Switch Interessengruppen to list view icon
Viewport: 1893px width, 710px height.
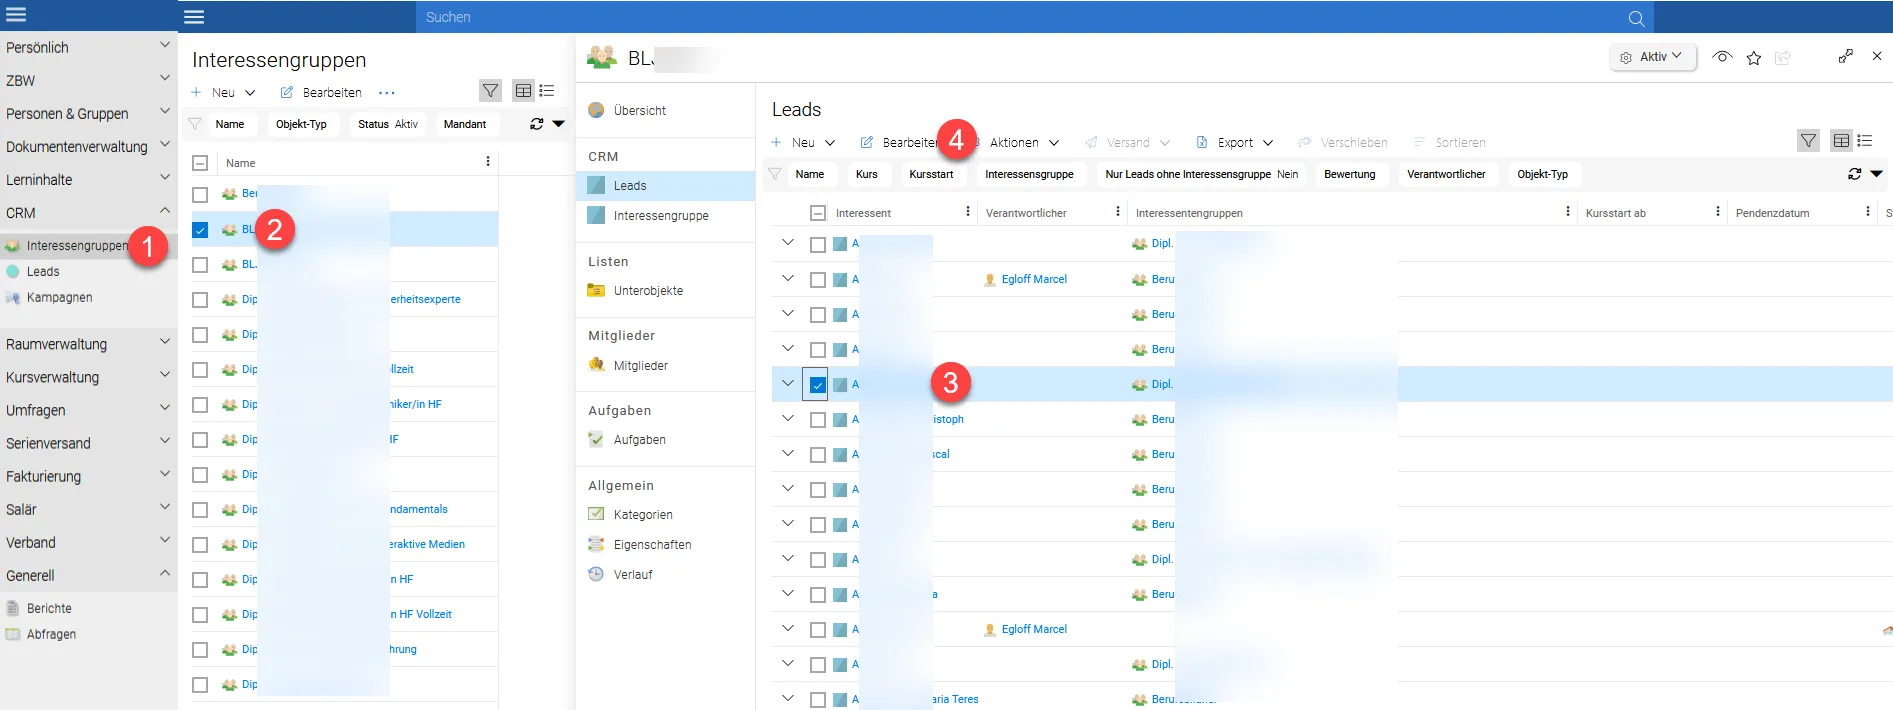click(547, 91)
